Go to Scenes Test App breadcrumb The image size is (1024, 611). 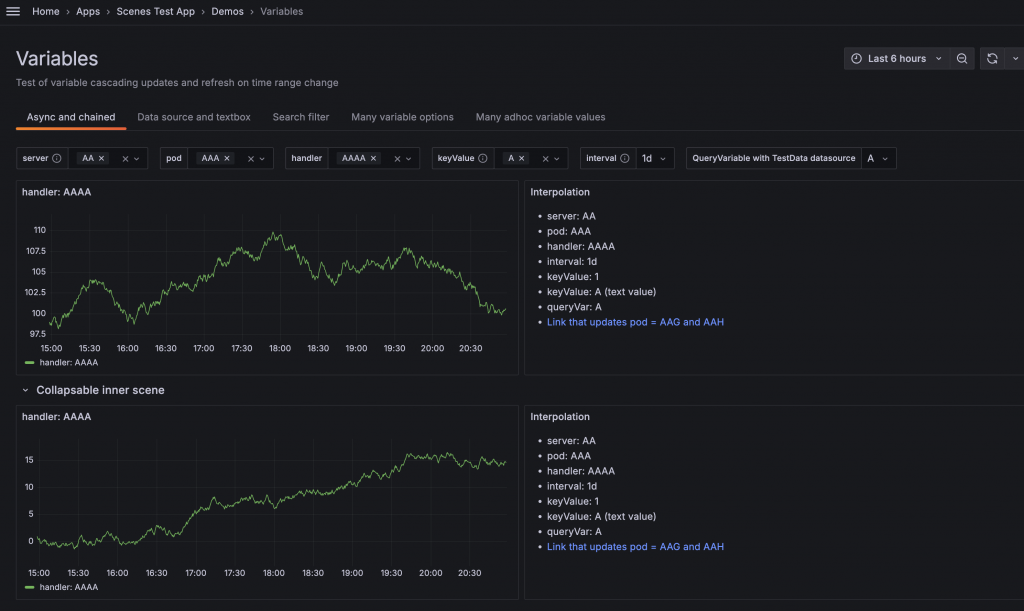coord(155,12)
